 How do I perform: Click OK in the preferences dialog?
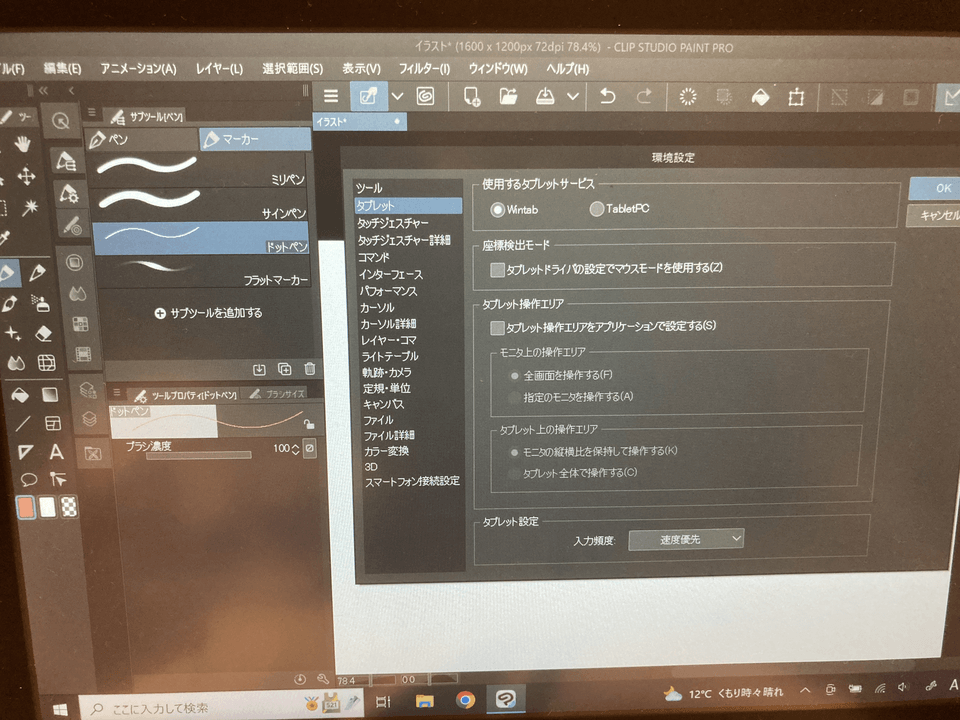pyautogui.click(x=935, y=188)
